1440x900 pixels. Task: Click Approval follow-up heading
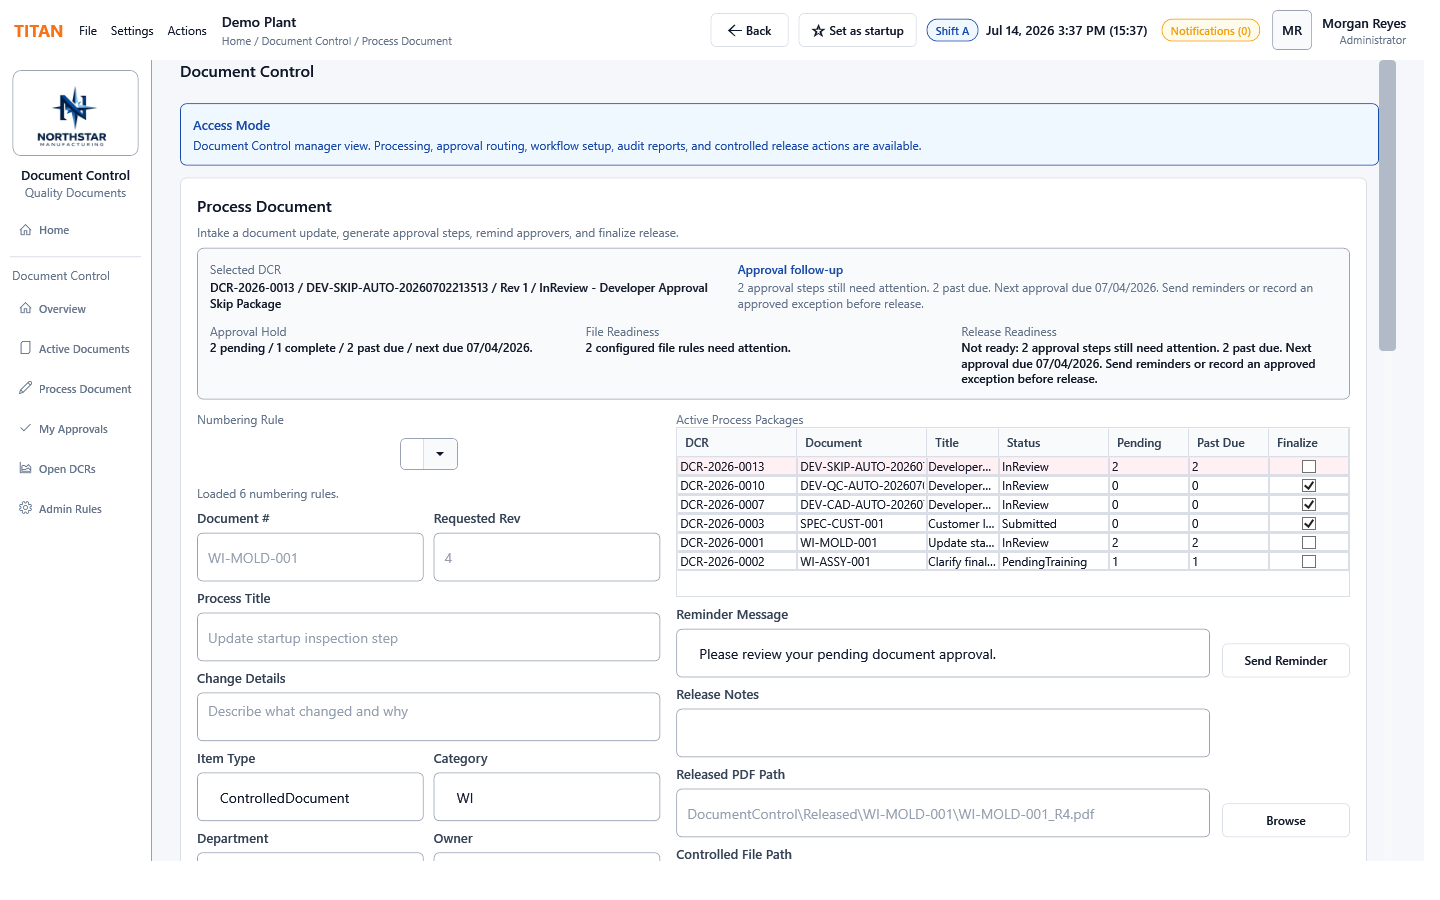pyautogui.click(x=790, y=270)
